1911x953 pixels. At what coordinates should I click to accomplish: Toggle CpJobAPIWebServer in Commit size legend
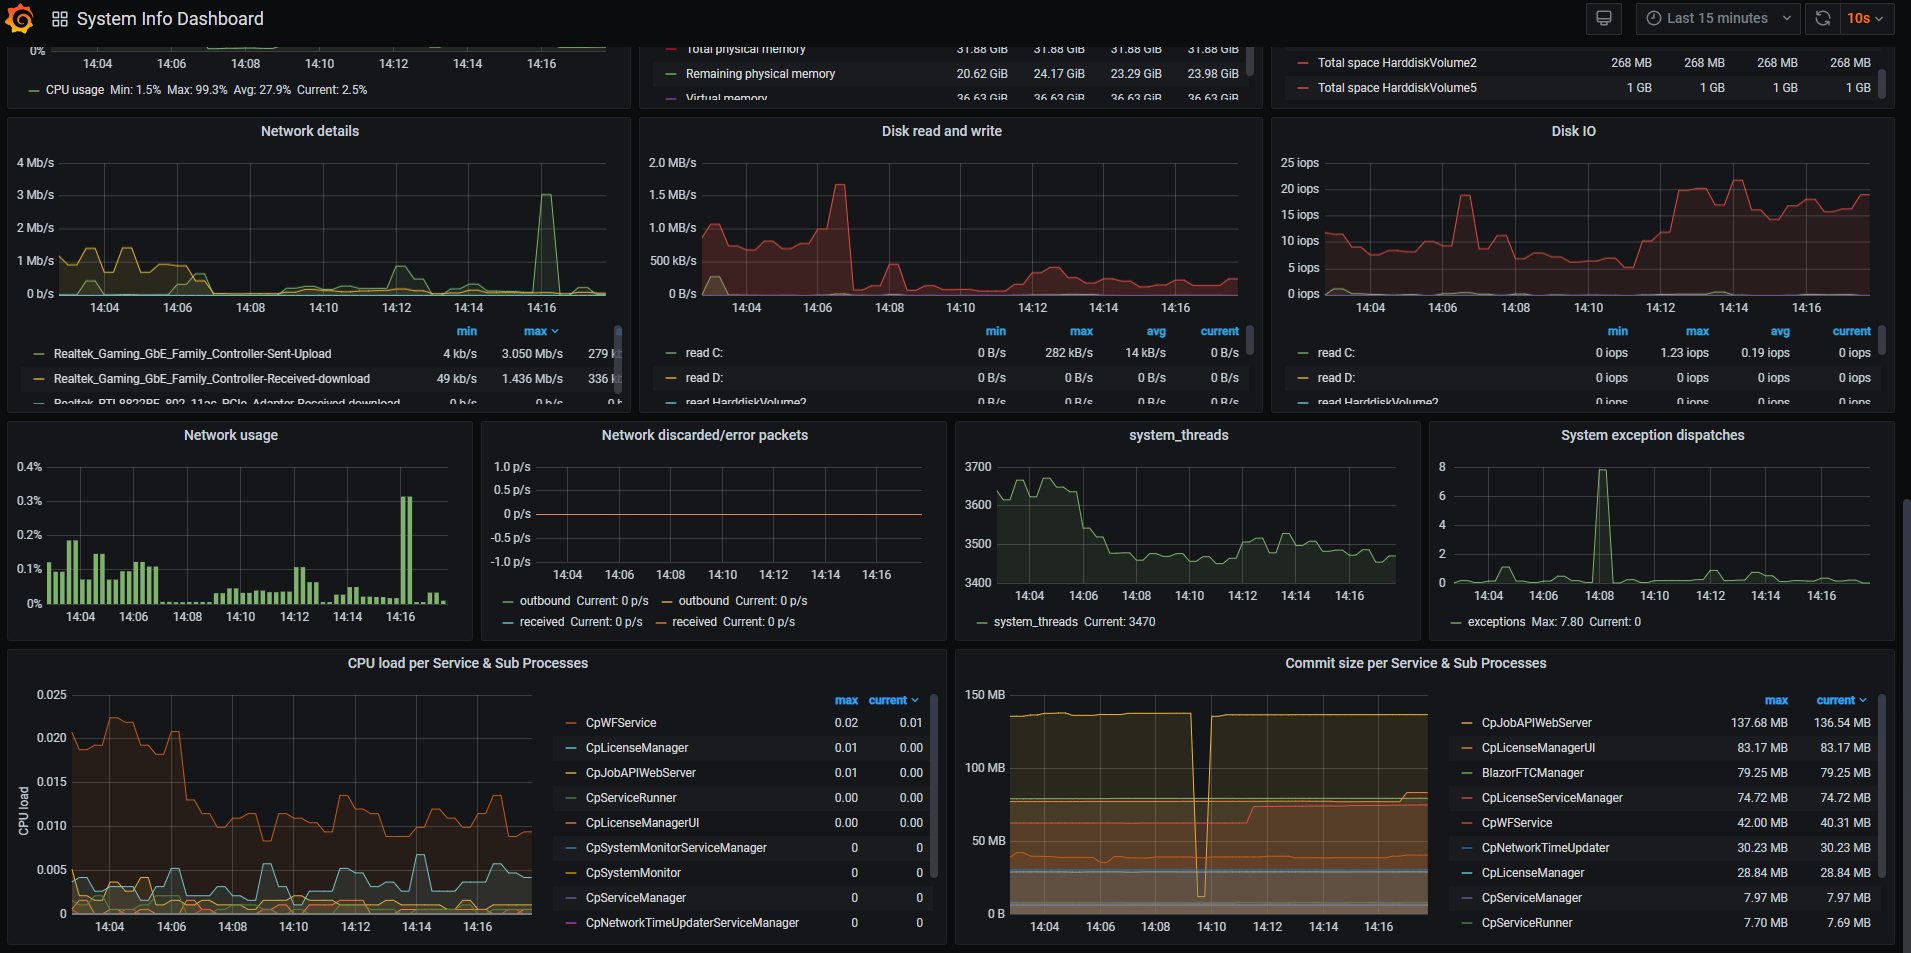tap(1536, 723)
